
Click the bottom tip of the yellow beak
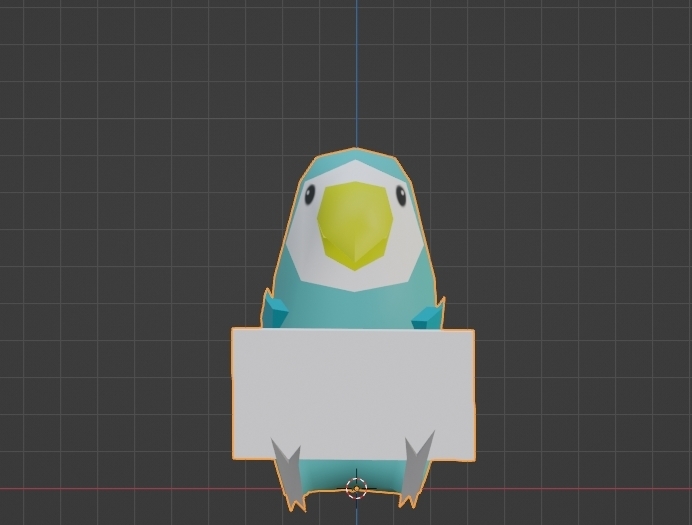(355, 268)
